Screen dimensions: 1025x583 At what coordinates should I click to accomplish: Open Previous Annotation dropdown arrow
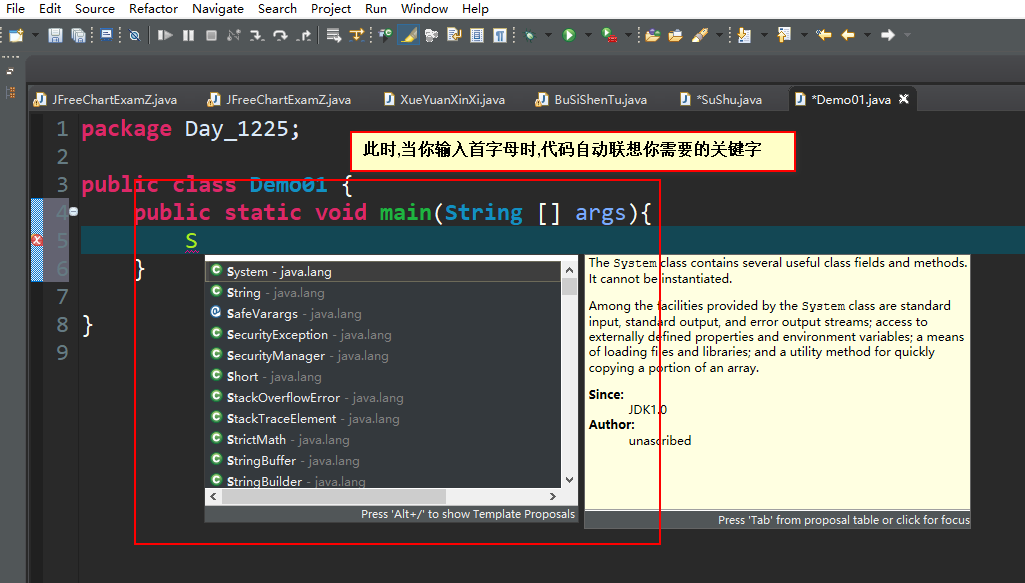click(x=804, y=35)
